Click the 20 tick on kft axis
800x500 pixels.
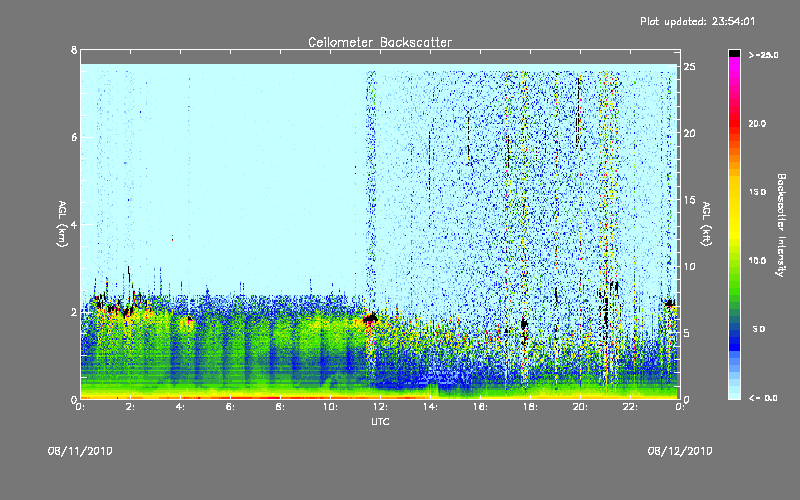(x=690, y=133)
